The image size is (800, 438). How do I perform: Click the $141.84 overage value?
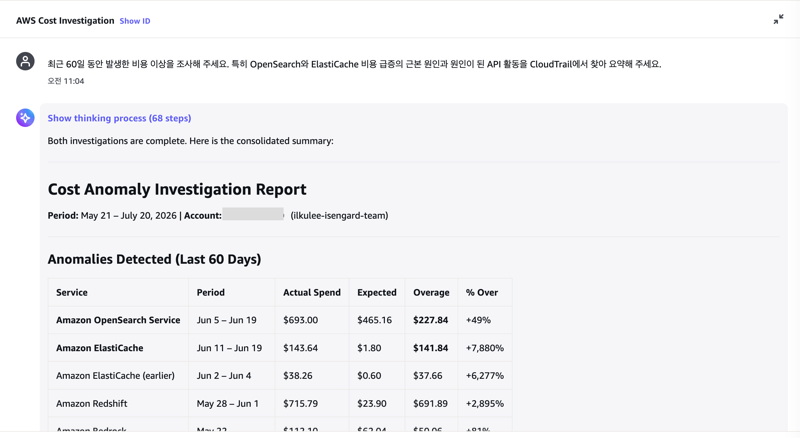click(x=431, y=348)
